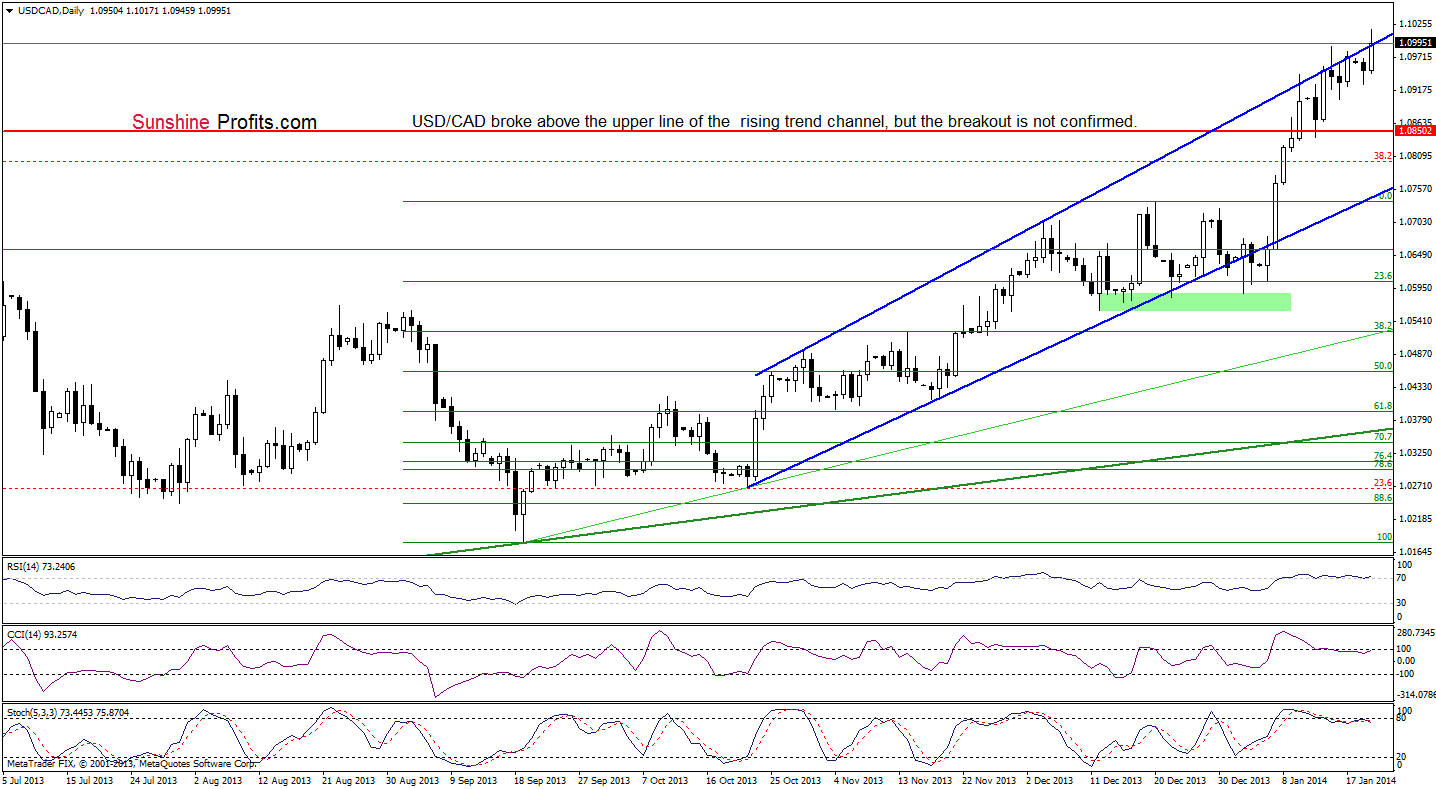
Task: Click the 70.7 Fibonacci level label
Action: tap(1383, 437)
